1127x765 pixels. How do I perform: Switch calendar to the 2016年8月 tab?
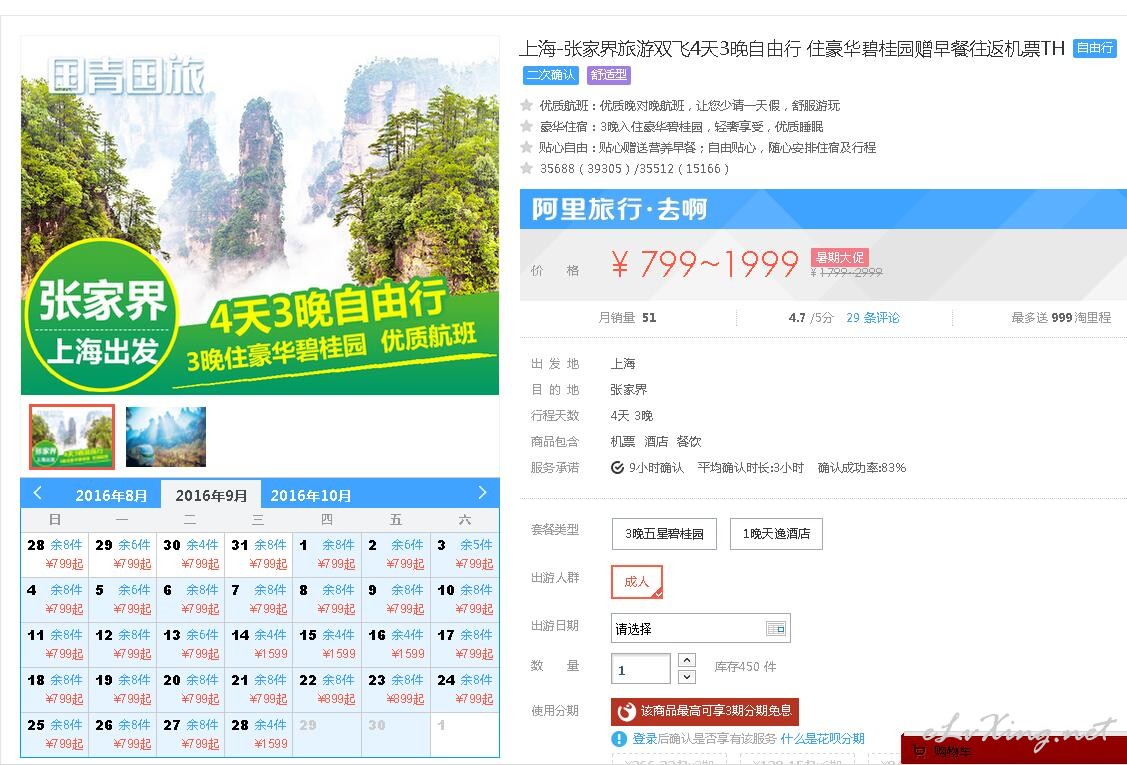pos(111,495)
